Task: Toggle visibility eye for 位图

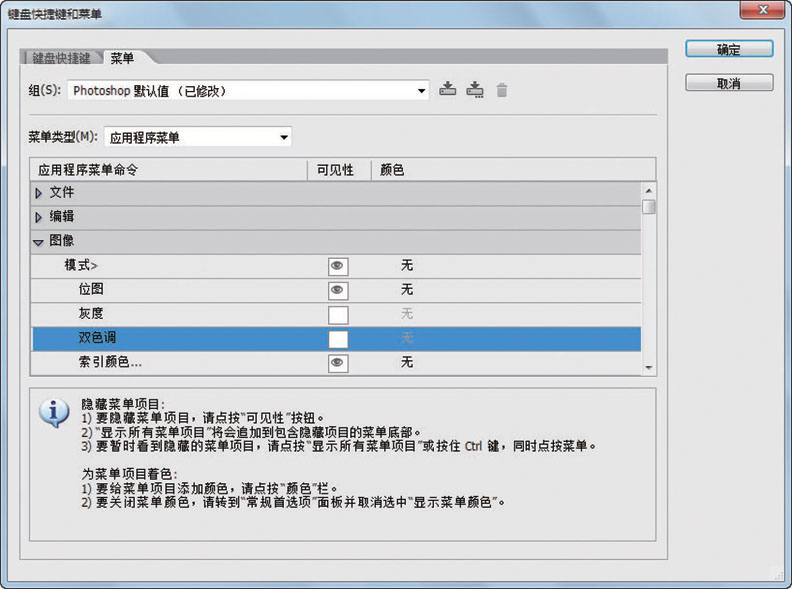Action: [338, 290]
